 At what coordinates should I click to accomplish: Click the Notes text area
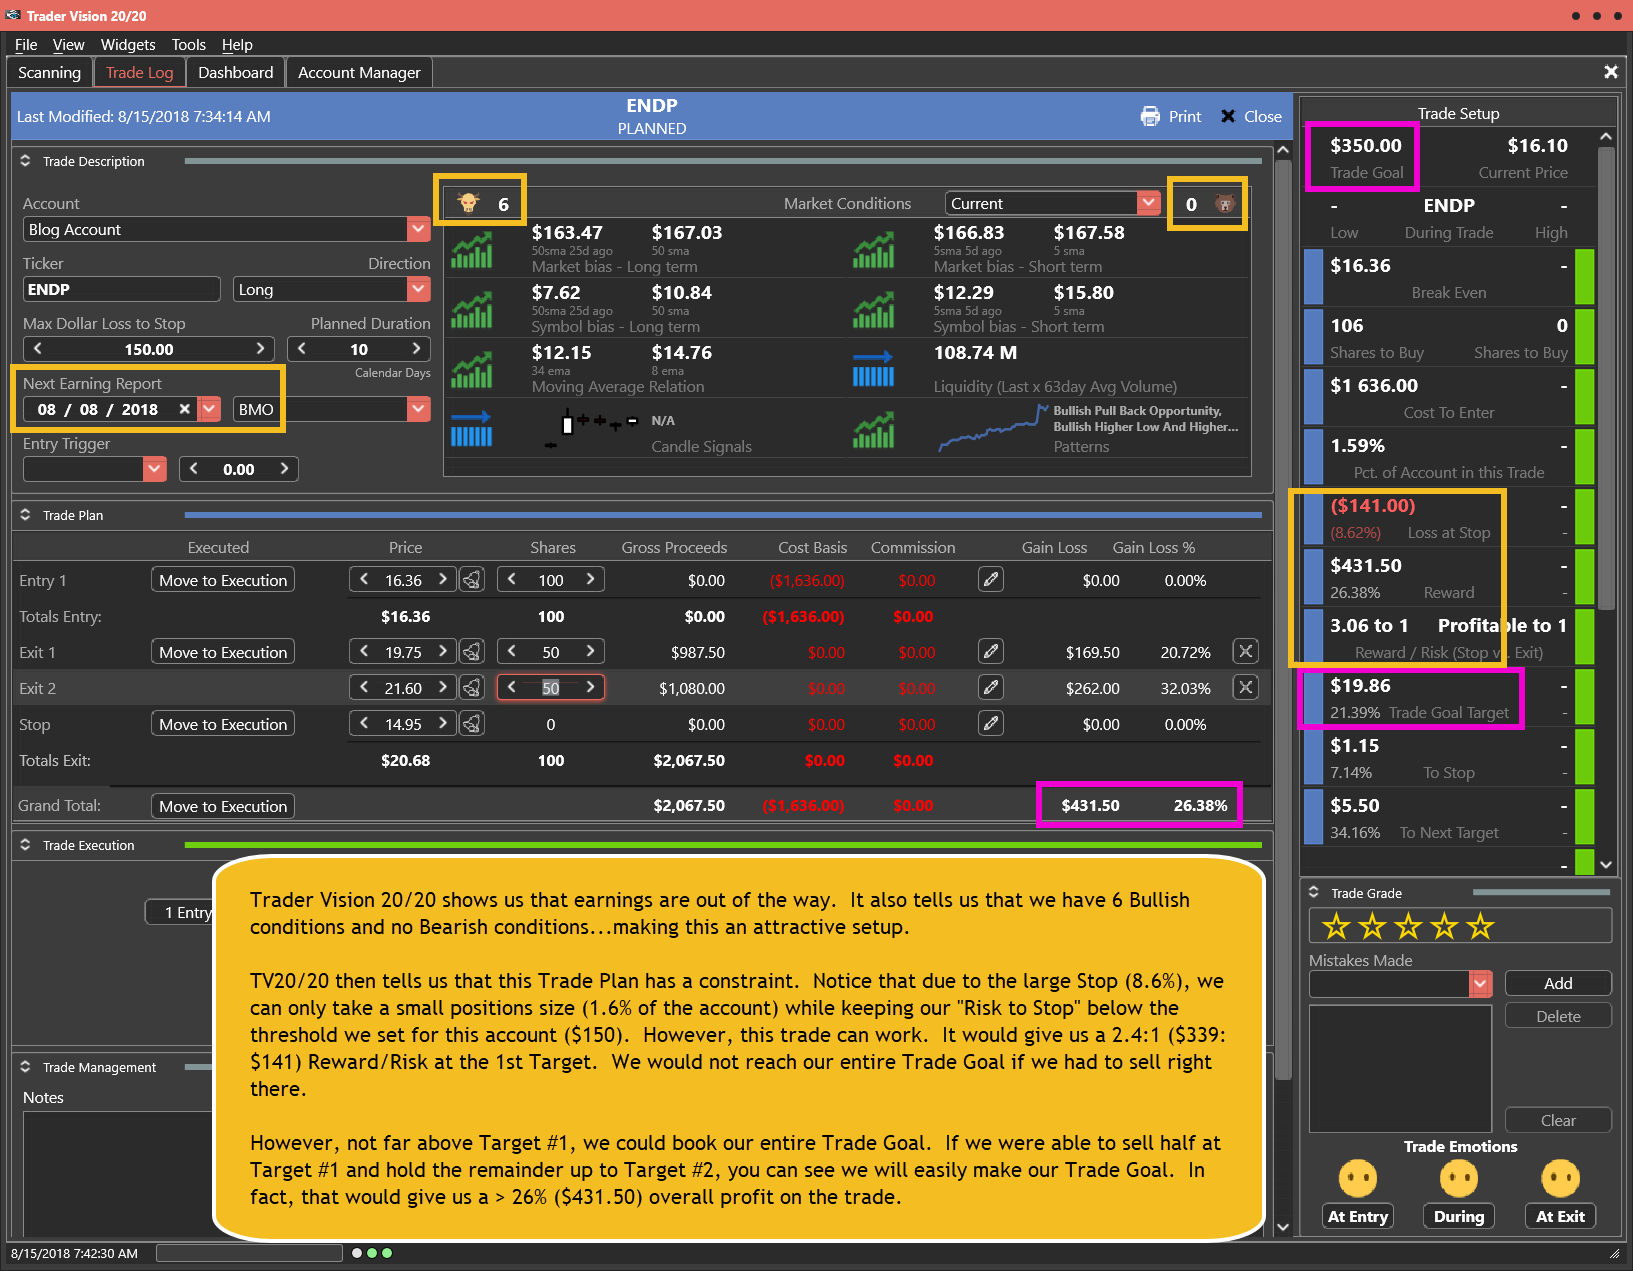(118, 1174)
